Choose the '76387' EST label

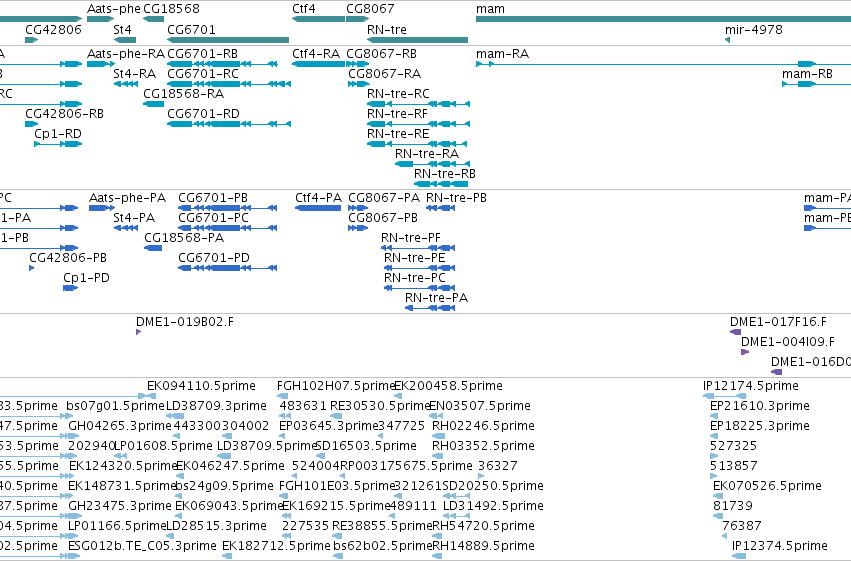coord(741,526)
